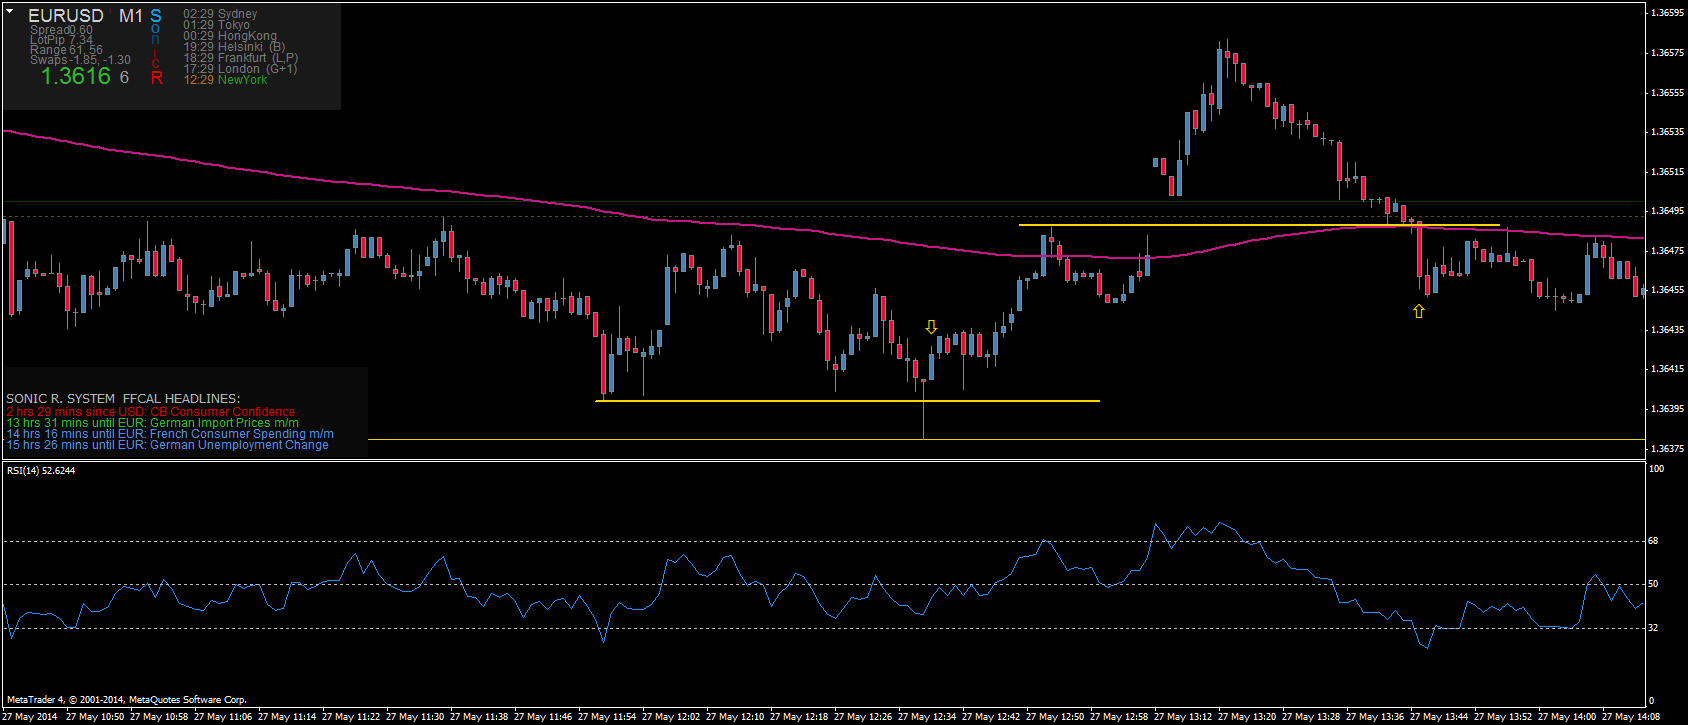Click the 27 May 12:02 time label
Viewport: 1688px width, 725px height.
(671, 717)
